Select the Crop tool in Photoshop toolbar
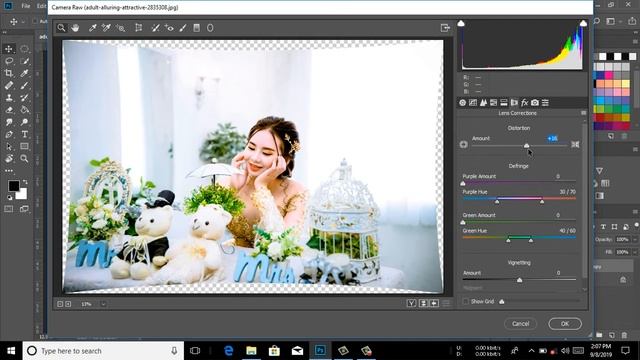This screenshot has width=640, height=360. (9, 73)
